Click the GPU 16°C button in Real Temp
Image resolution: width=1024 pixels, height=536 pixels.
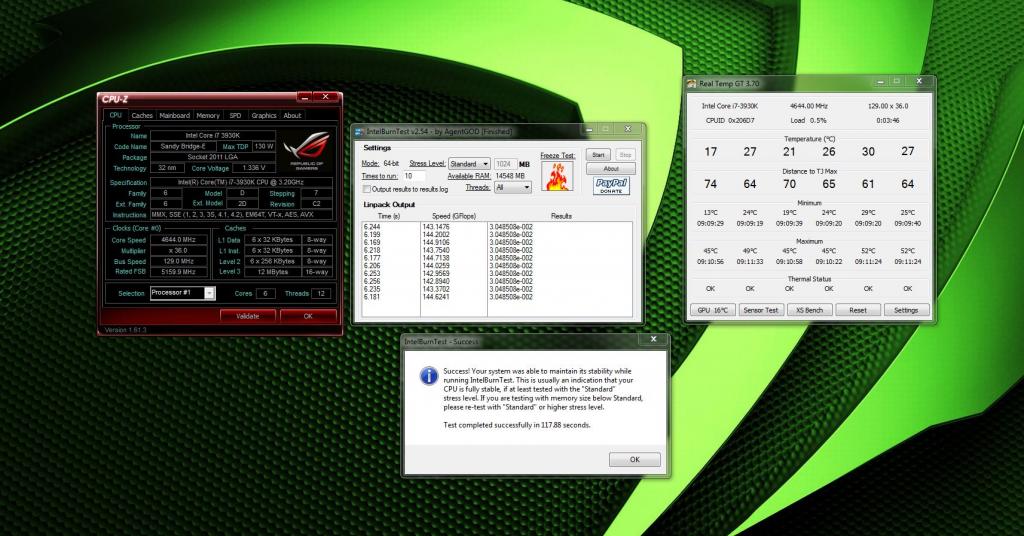pyautogui.click(x=712, y=310)
